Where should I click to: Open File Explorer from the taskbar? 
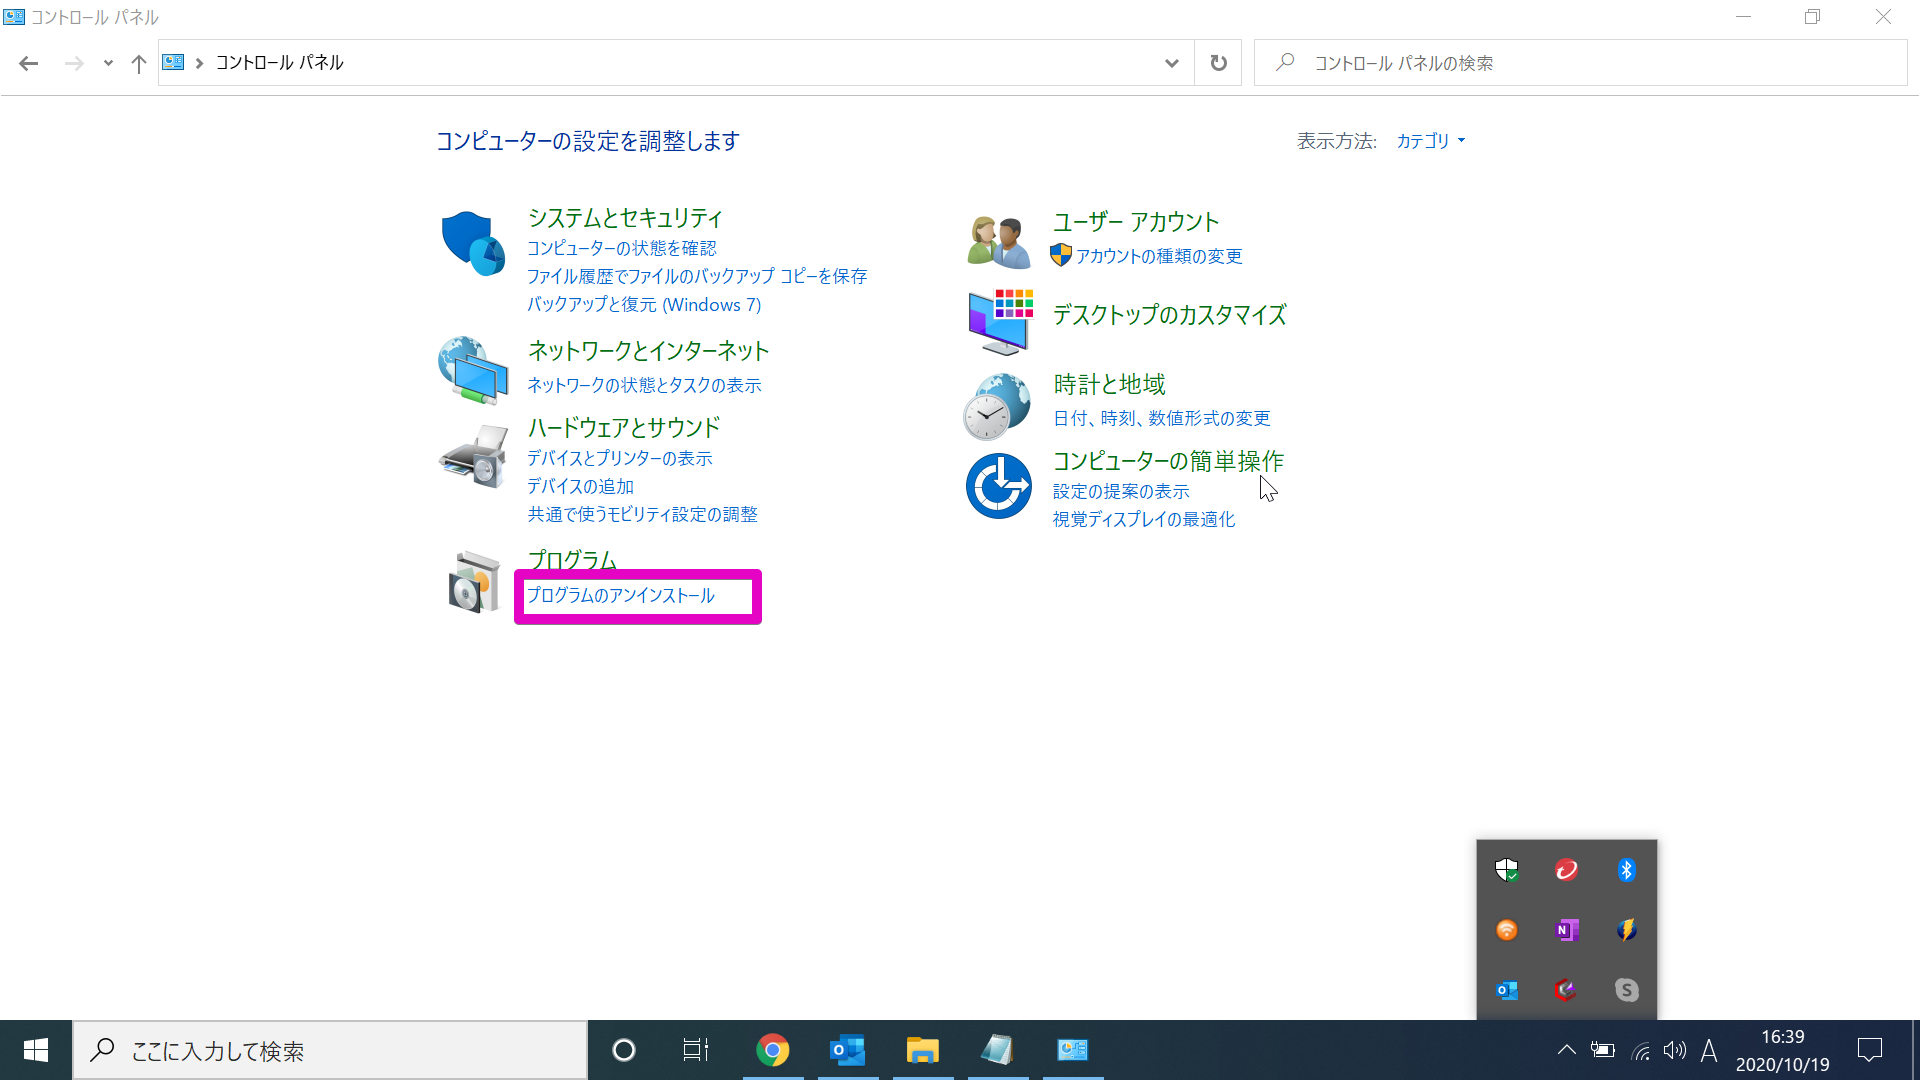[x=922, y=1050]
